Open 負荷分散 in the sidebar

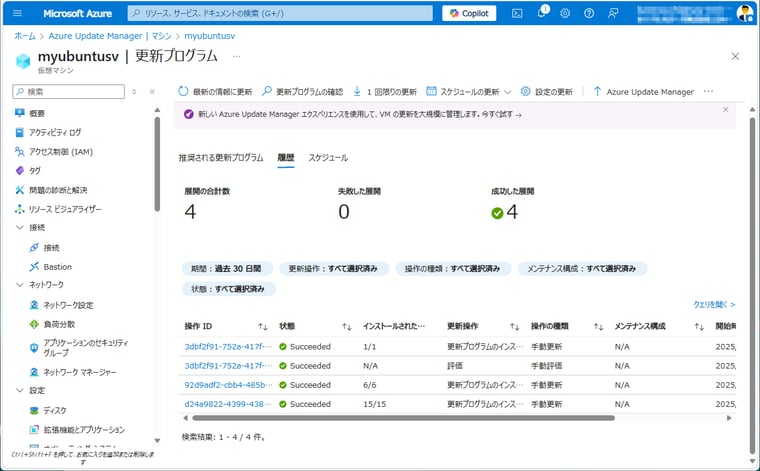pos(52,324)
